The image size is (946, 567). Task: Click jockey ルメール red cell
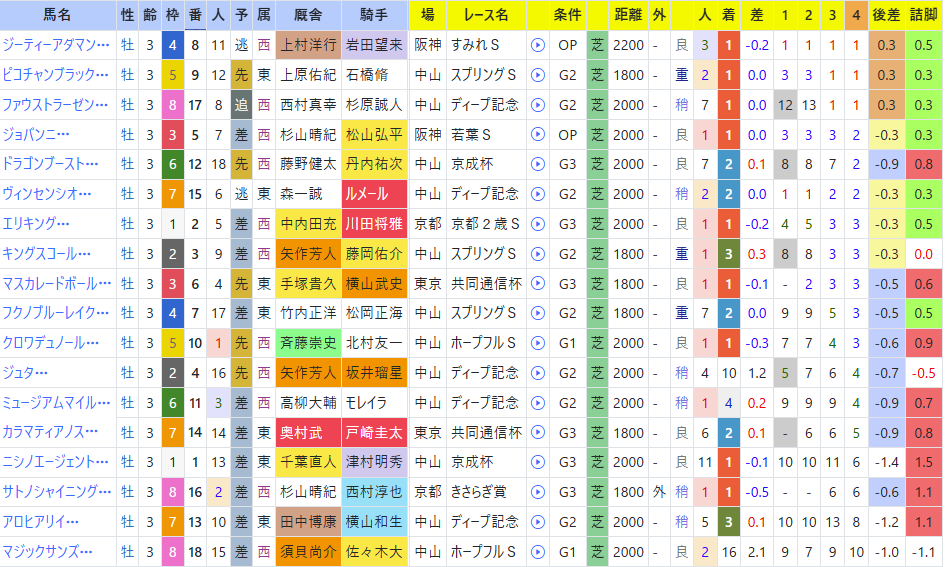tap(374, 194)
